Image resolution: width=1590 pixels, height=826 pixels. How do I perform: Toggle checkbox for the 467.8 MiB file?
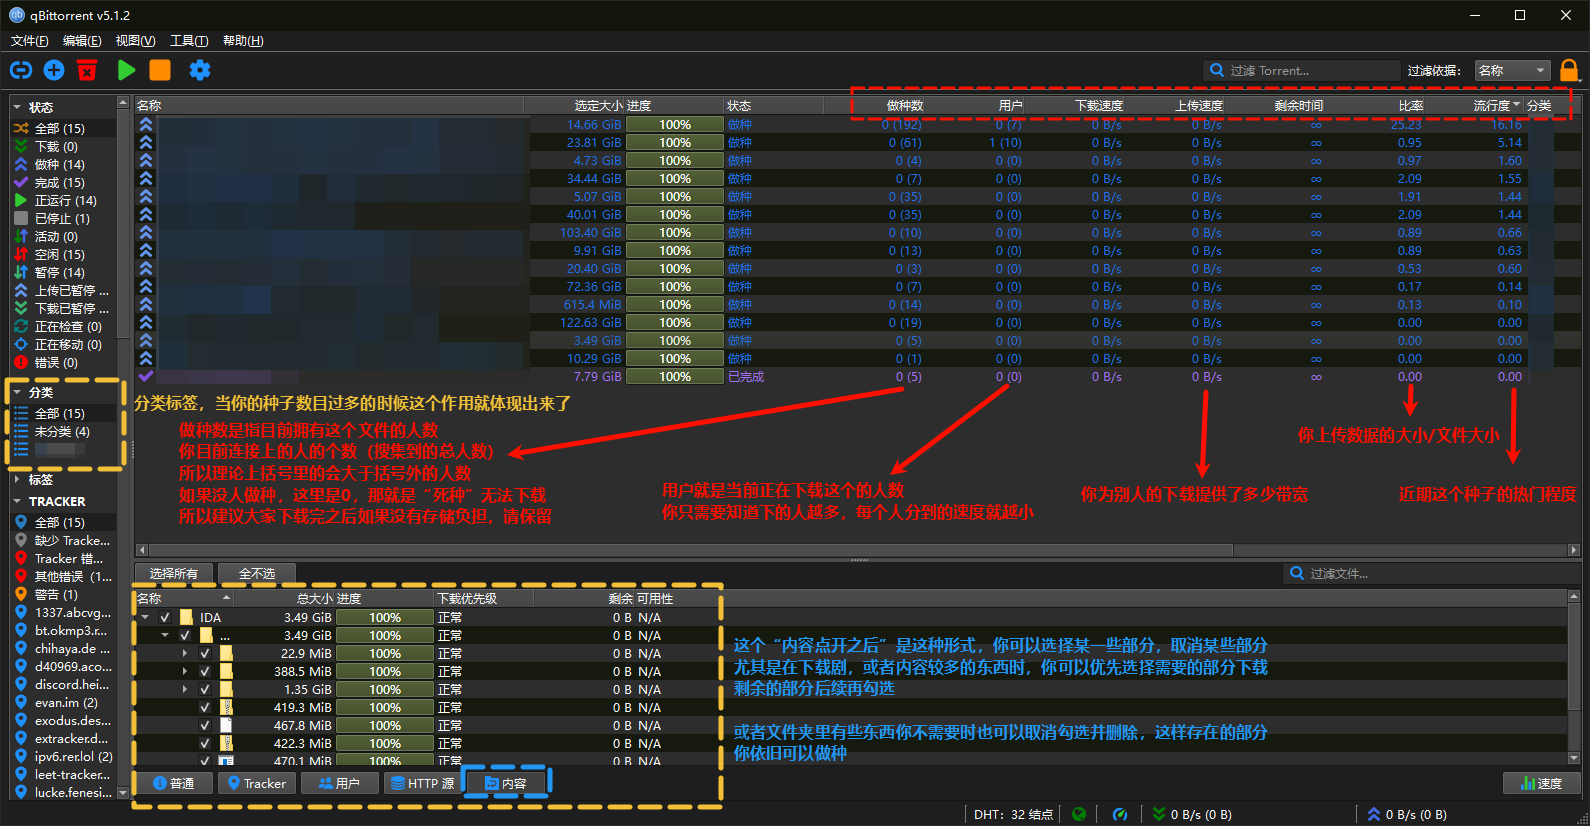click(x=205, y=725)
